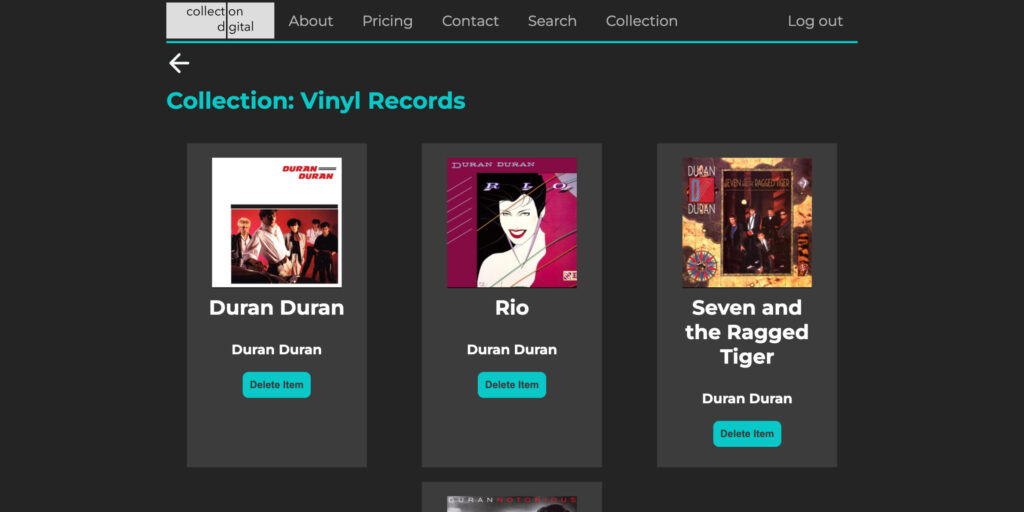The height and width of the screenshot is (512, 1024).
Task: Click the Duran Duran album cover
Action: pos(277,222)
